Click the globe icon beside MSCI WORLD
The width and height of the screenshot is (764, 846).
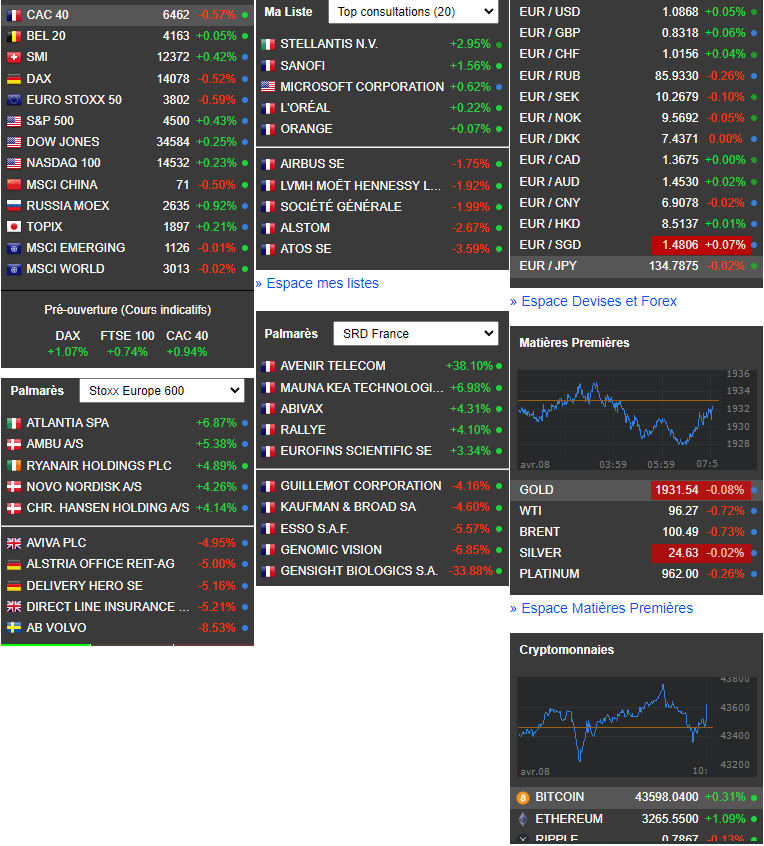coord(13,269)
